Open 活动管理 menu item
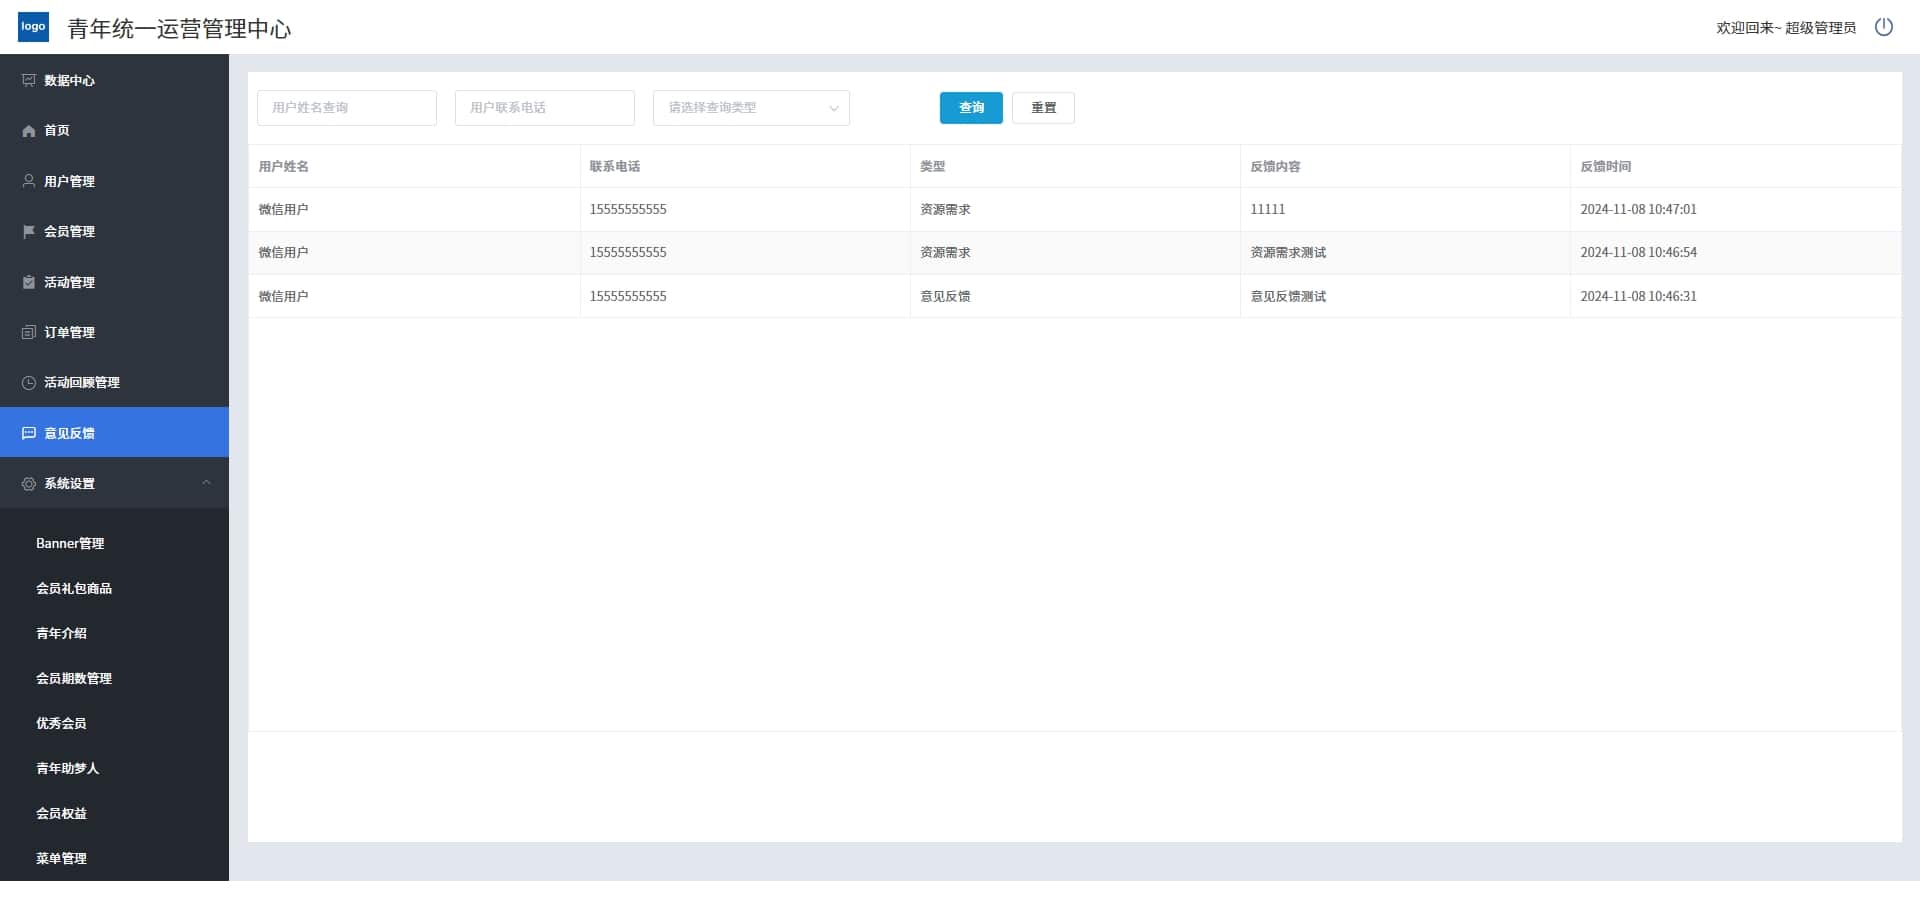 coord(114,282)
